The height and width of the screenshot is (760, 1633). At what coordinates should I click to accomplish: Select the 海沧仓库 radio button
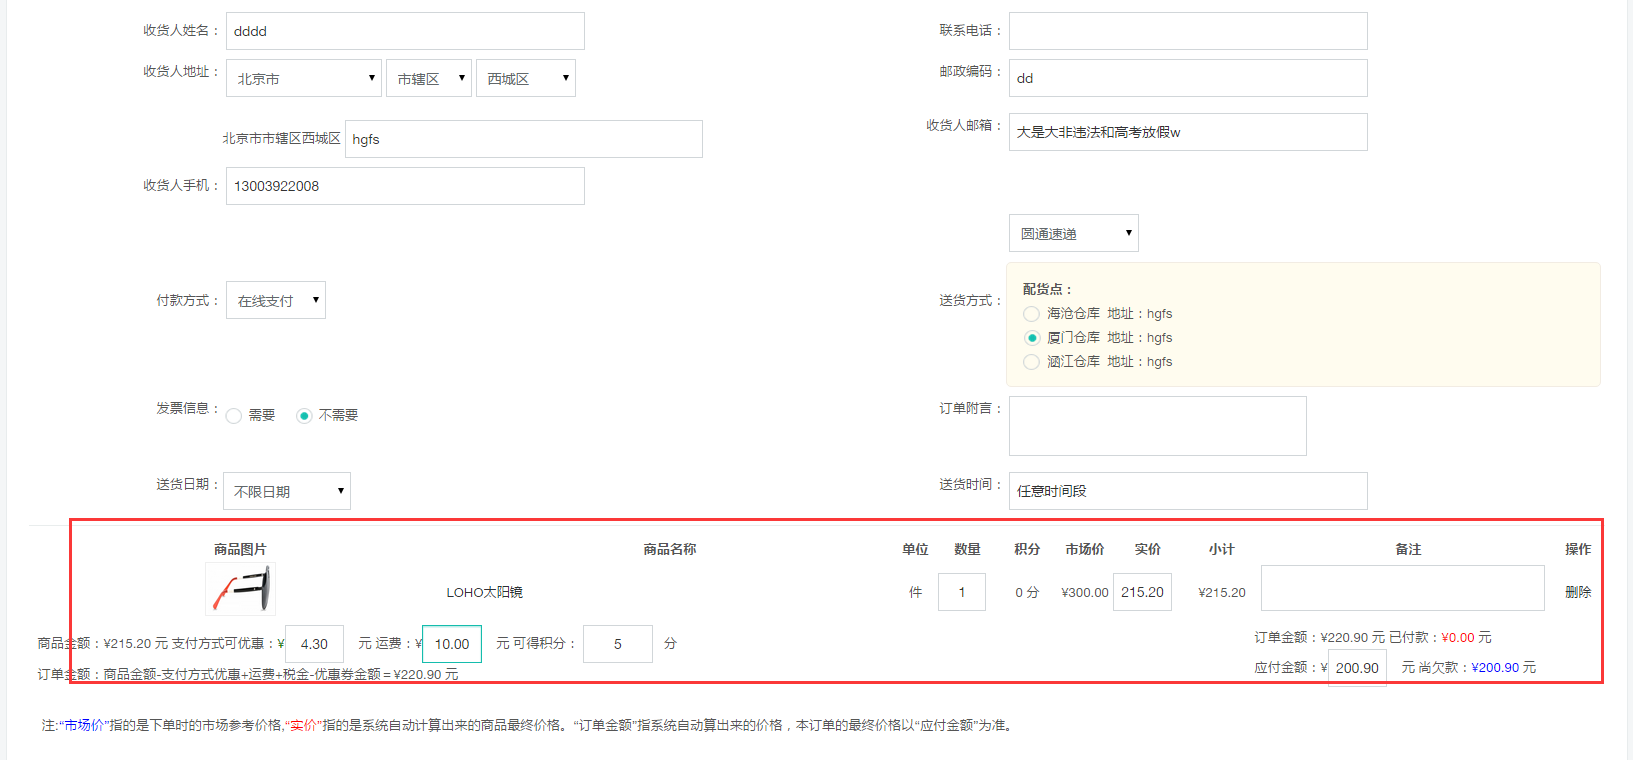[1031, 314]
